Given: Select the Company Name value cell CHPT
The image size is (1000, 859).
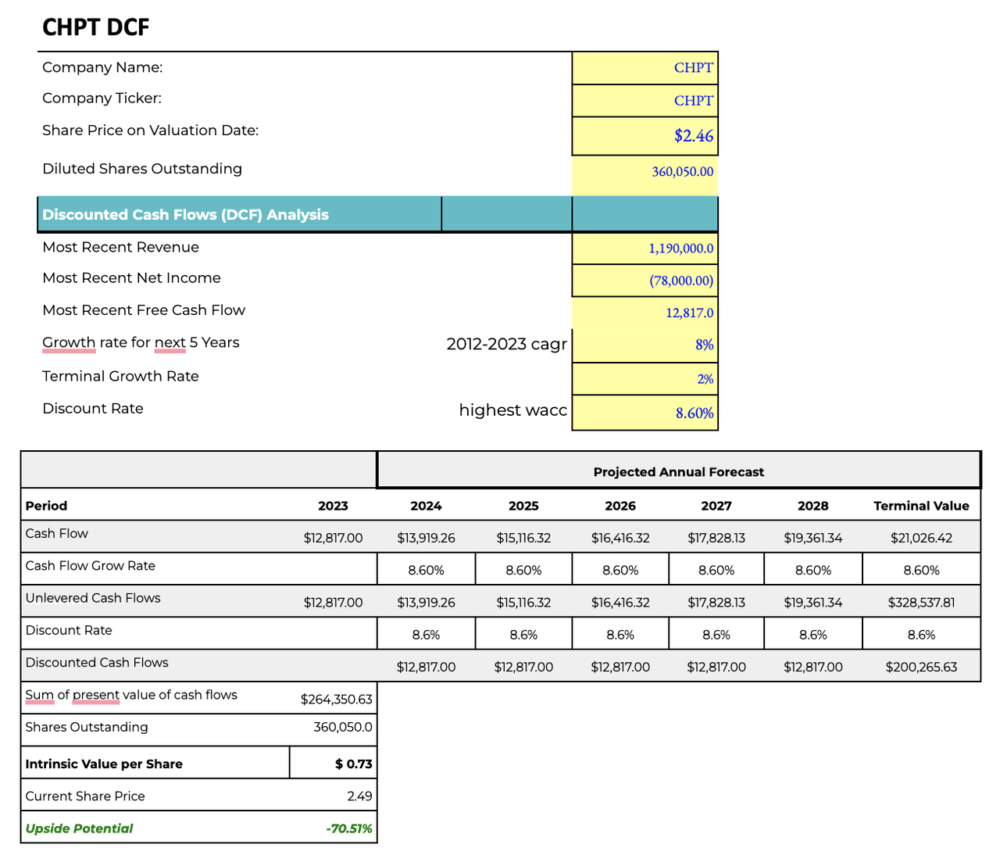Looking at the screenshot, I should pos(645,68).
